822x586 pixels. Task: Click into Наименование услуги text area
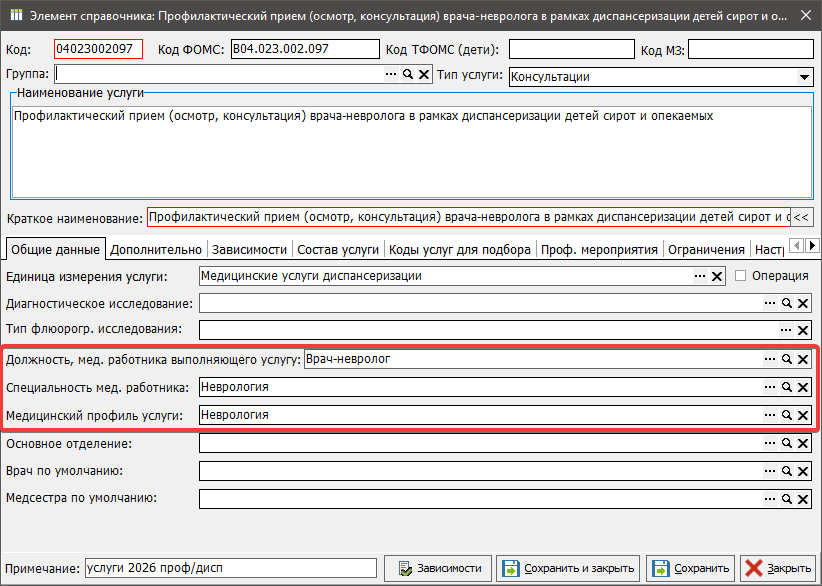pos(412,152)
